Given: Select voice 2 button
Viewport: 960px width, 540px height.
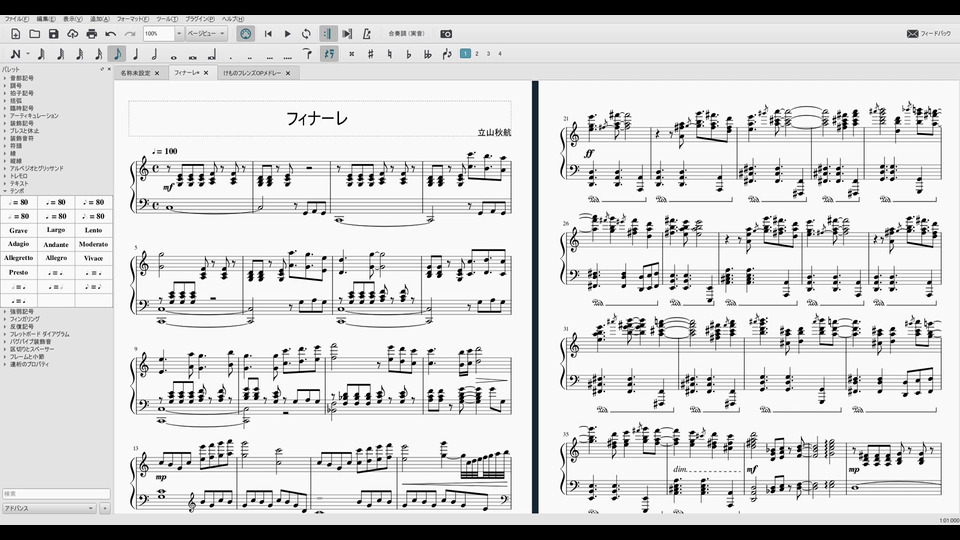Looking at the screenshot, I should [477, 54].
